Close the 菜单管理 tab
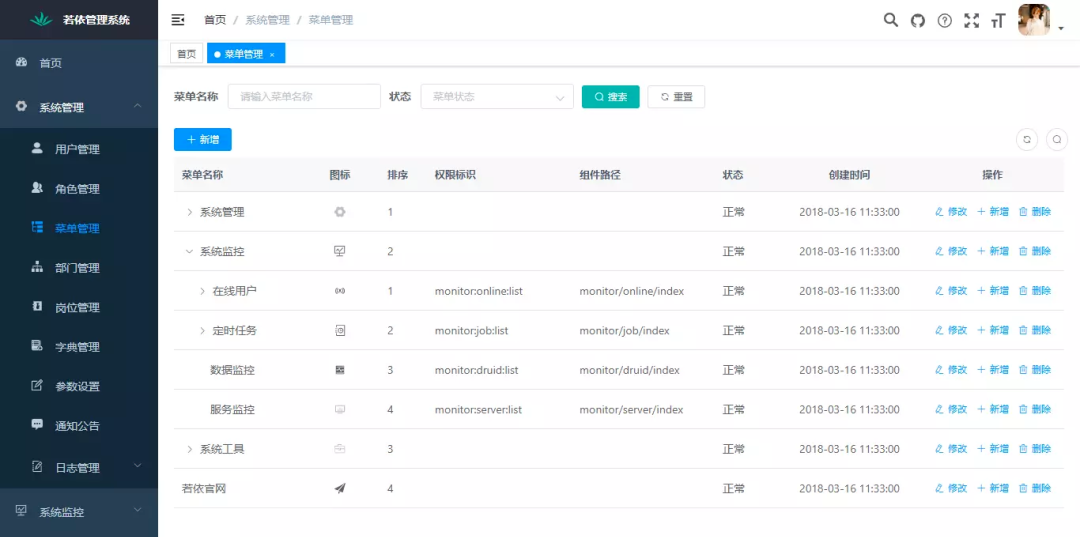This screenshot has width=1080, height=537. [x=272, y=54]
